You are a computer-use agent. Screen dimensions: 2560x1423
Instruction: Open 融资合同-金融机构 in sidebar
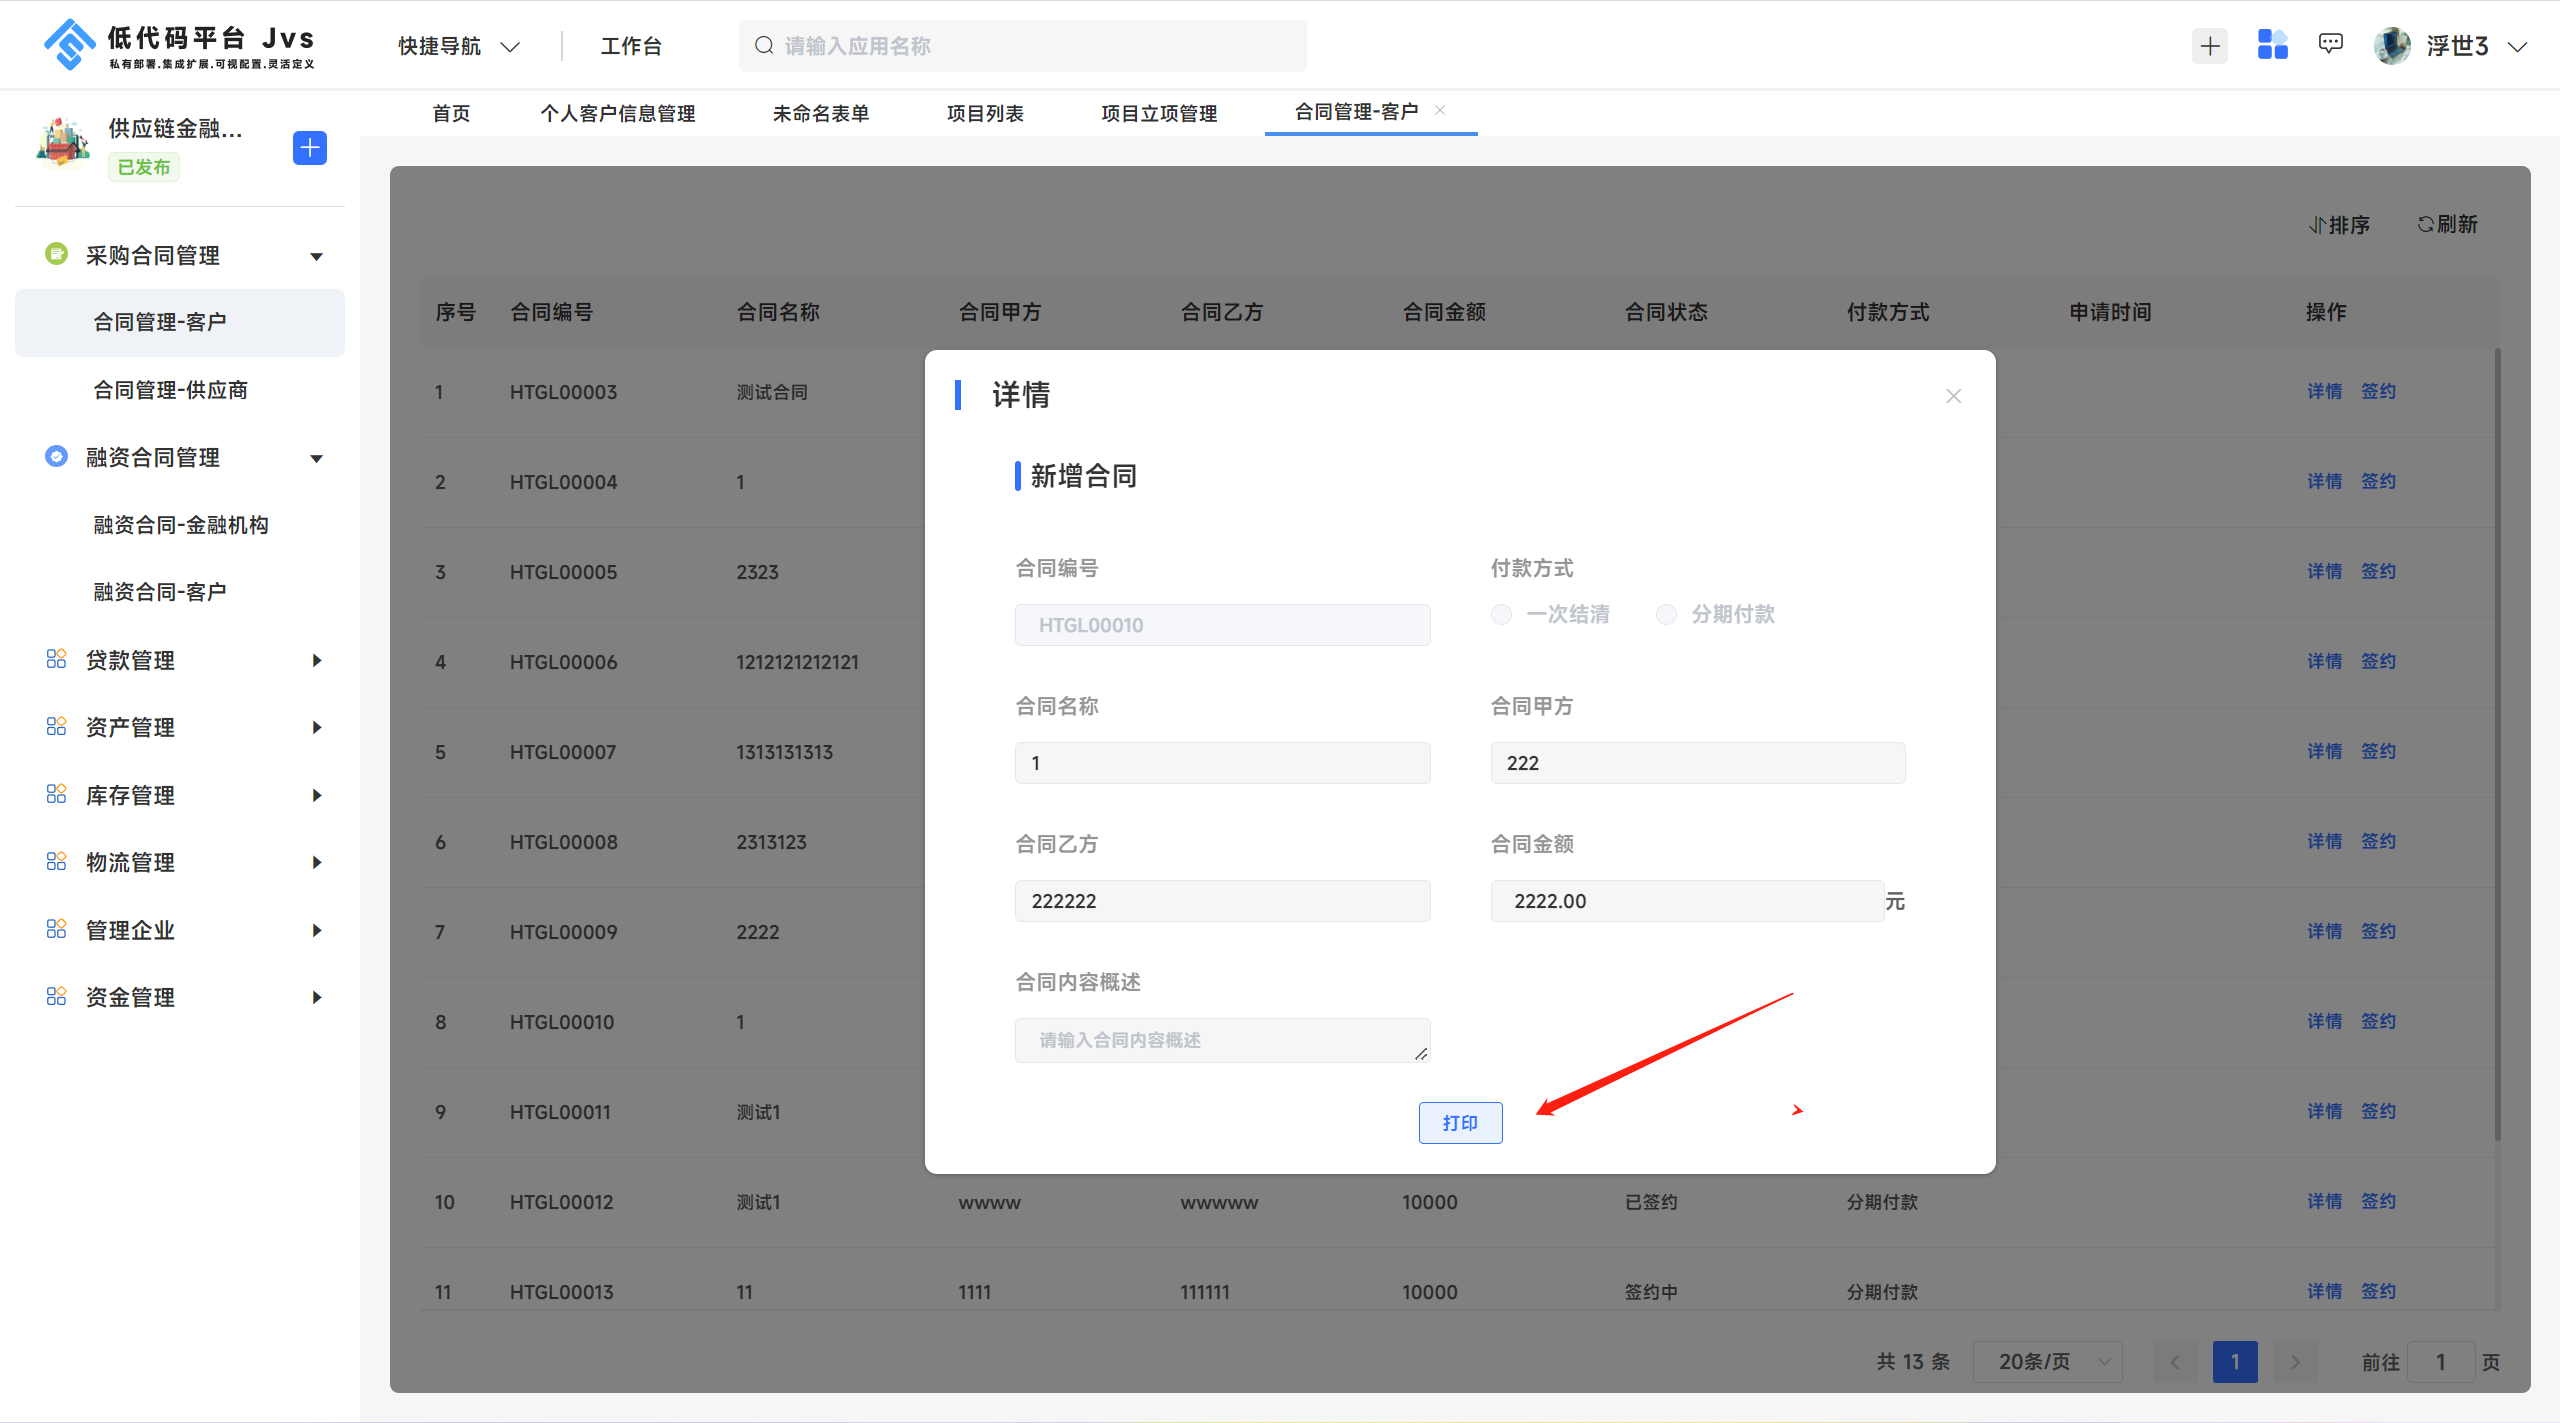(x=180, y=525)
